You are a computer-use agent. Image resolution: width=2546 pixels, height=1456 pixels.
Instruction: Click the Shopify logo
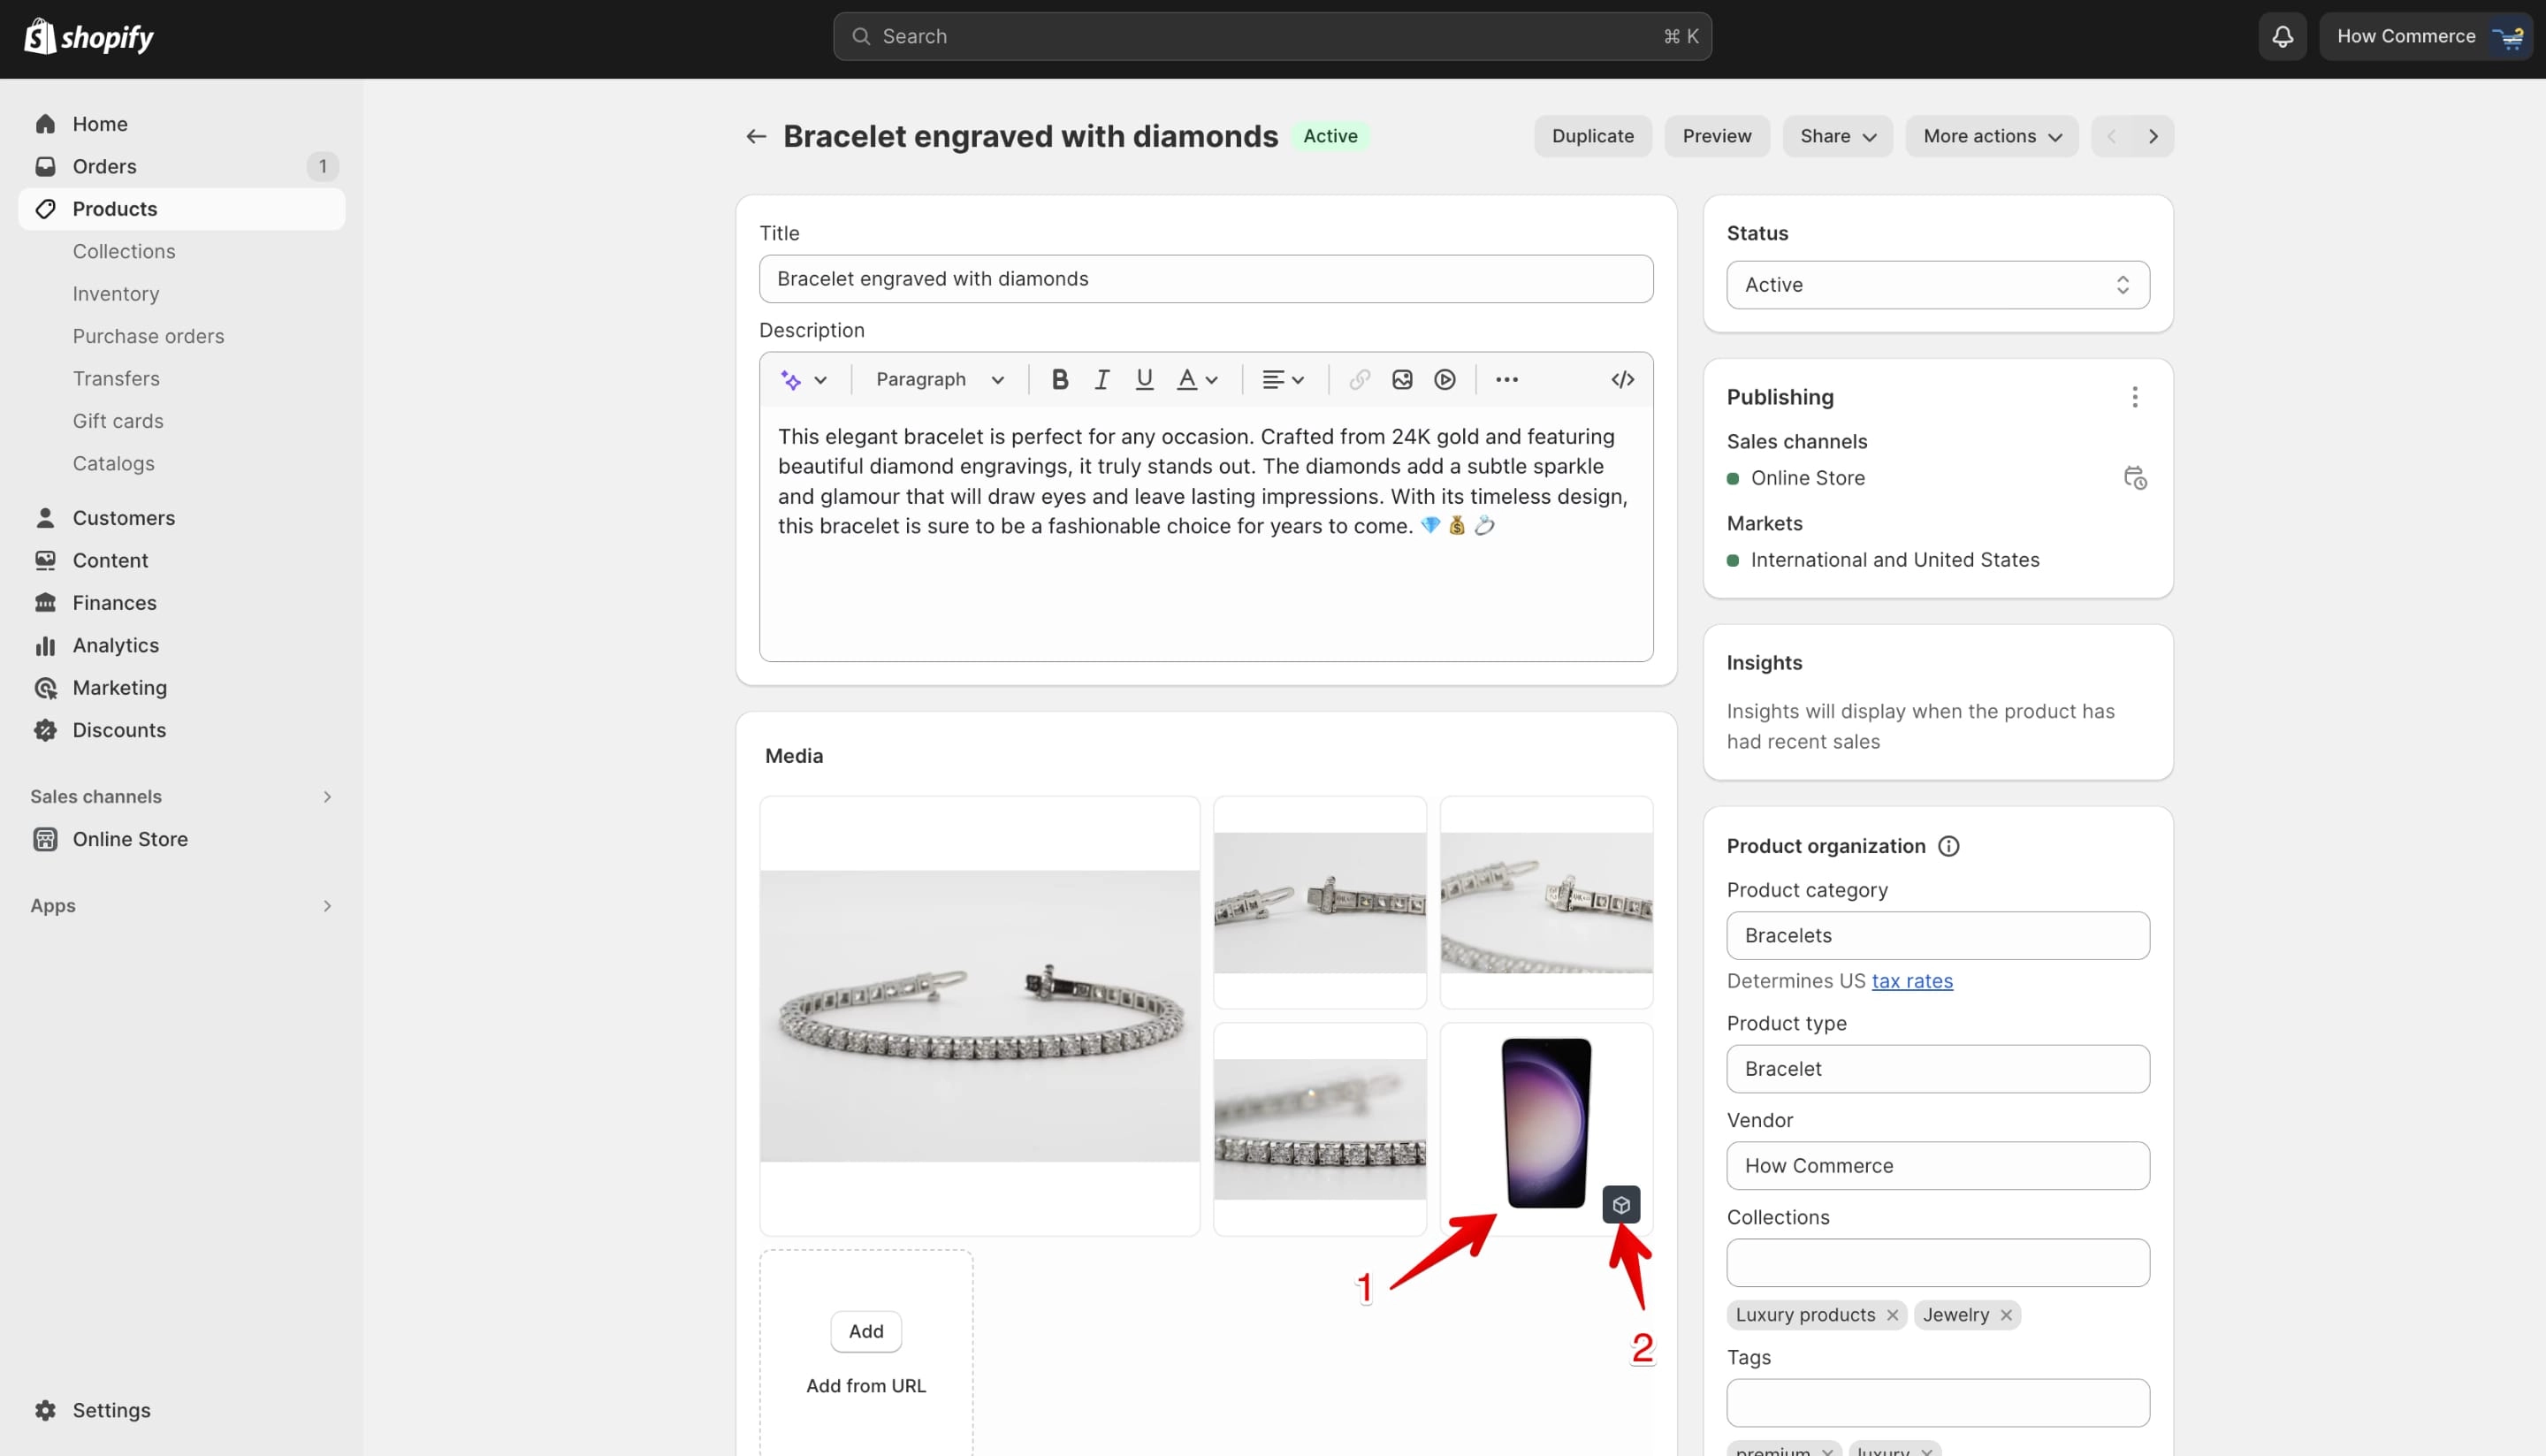pyautogui.click(x=89, y=37)
